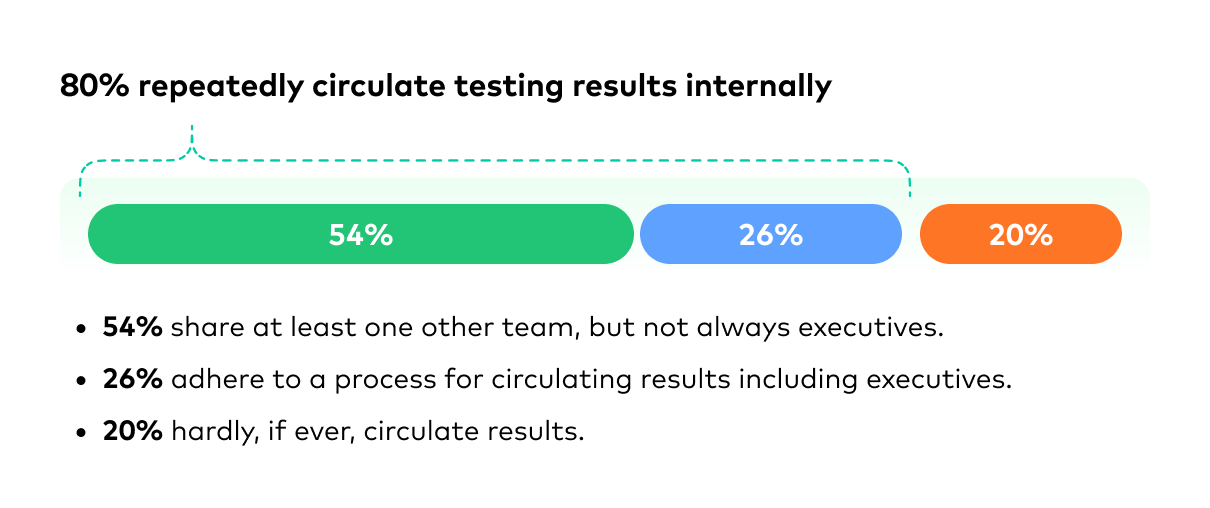
Task: Click the bold 20% in the third bullet
Action: pyautogui.click(x=132, y=433)
